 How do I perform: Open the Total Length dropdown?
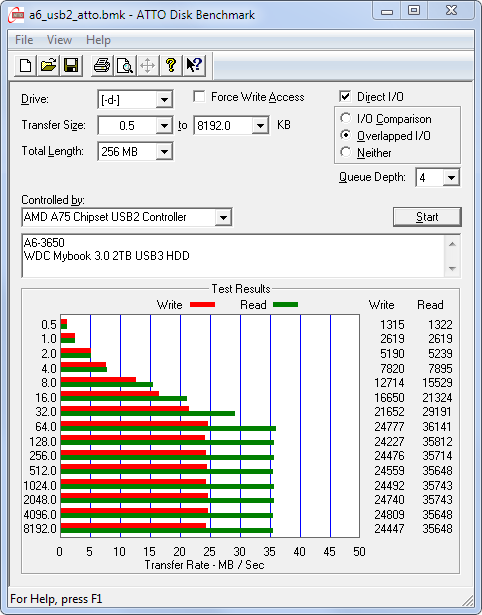point(164,151)
